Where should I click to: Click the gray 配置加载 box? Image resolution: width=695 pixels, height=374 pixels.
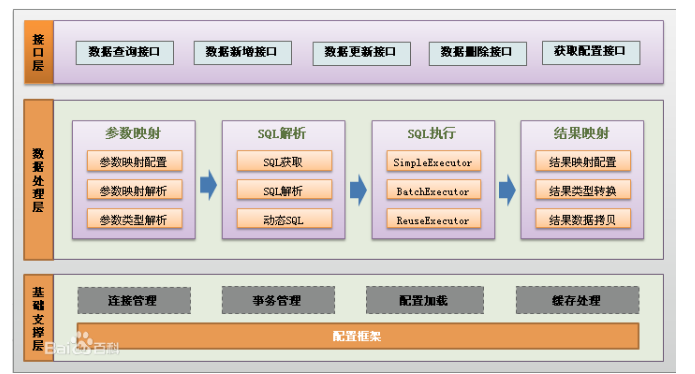(x=425, y=300)
